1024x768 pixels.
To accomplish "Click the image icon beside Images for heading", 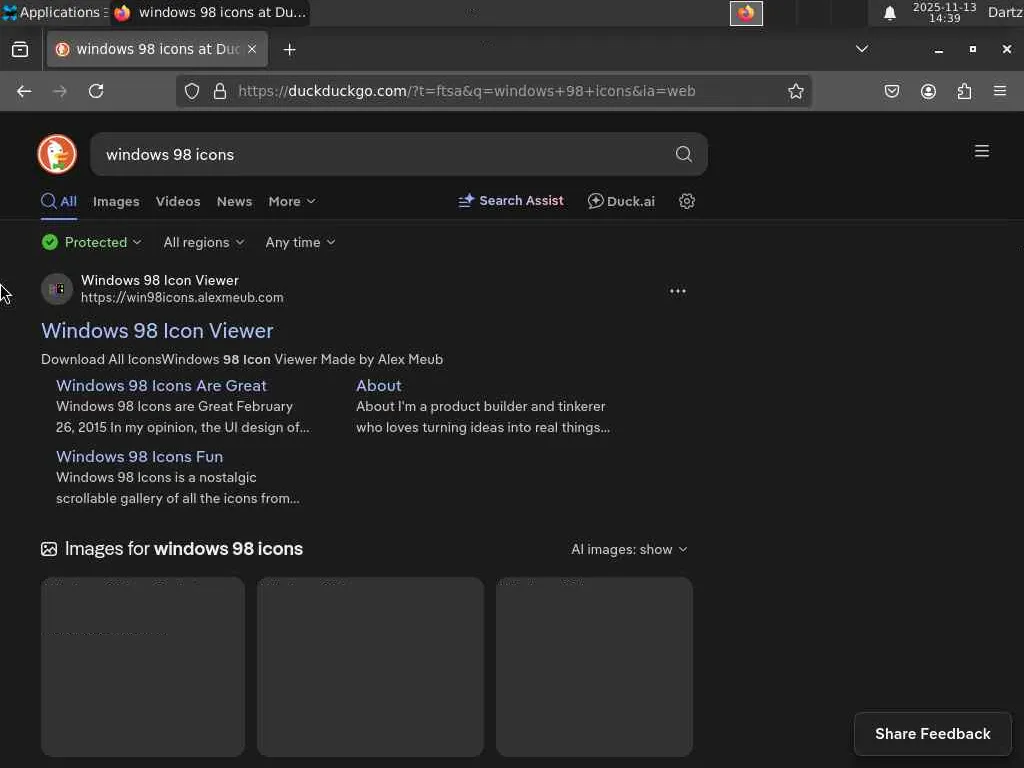I will pos(49,549).
